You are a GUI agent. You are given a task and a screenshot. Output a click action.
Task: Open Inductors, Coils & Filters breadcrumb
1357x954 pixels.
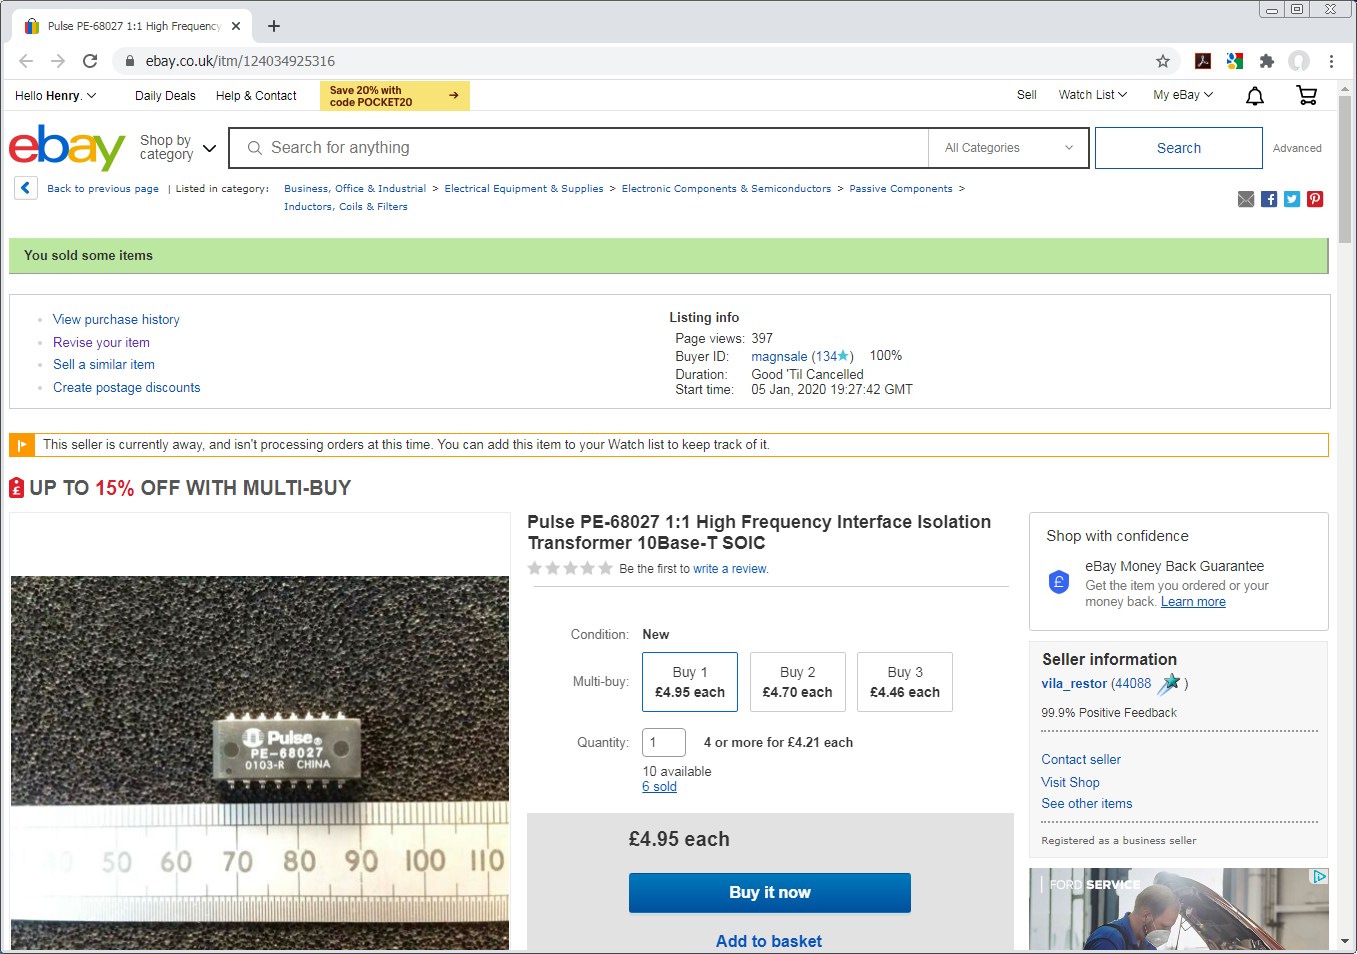point(346,207)
